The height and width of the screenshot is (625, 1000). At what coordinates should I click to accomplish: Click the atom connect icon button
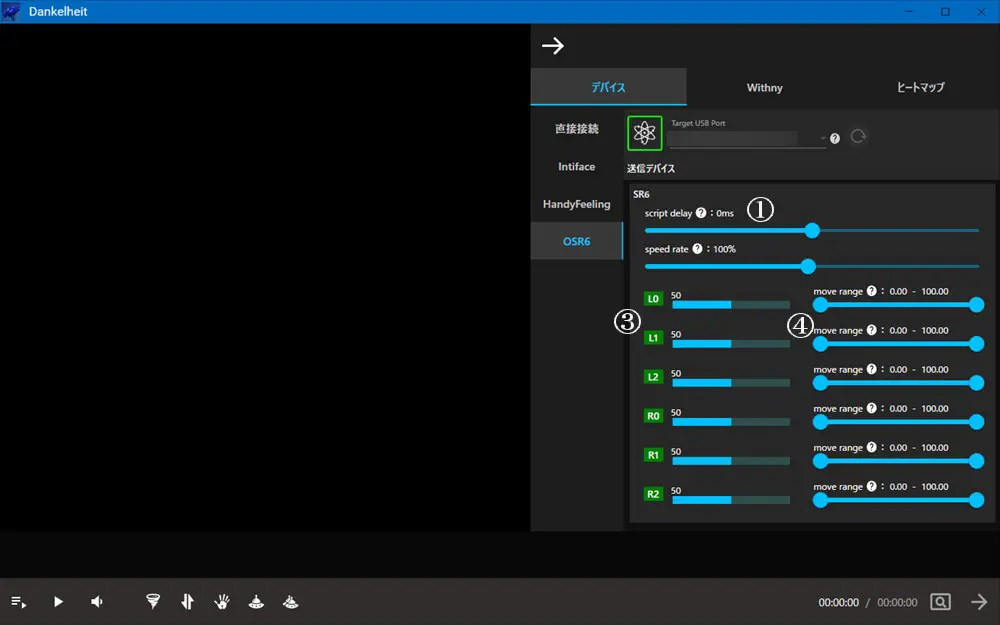click(645, 133)
